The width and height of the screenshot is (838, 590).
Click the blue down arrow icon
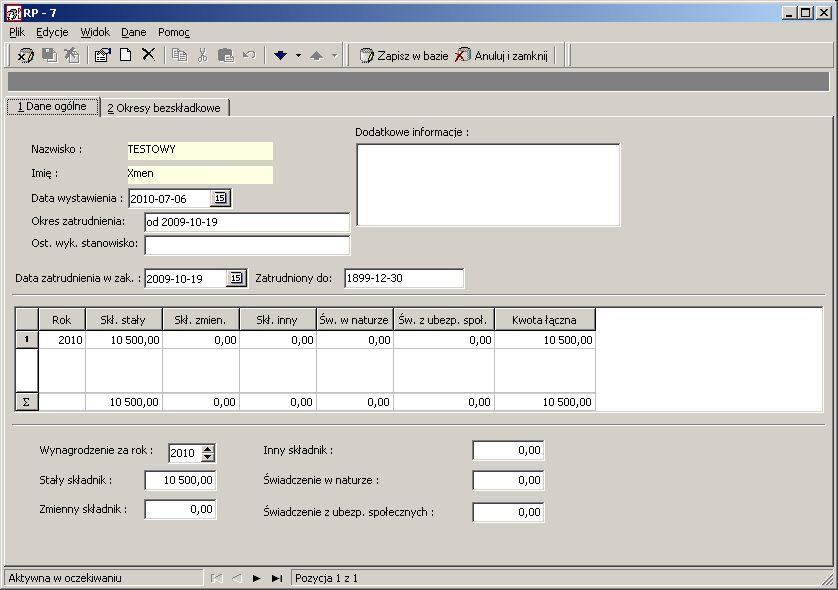pyautogui.click(x=281, y=55)
